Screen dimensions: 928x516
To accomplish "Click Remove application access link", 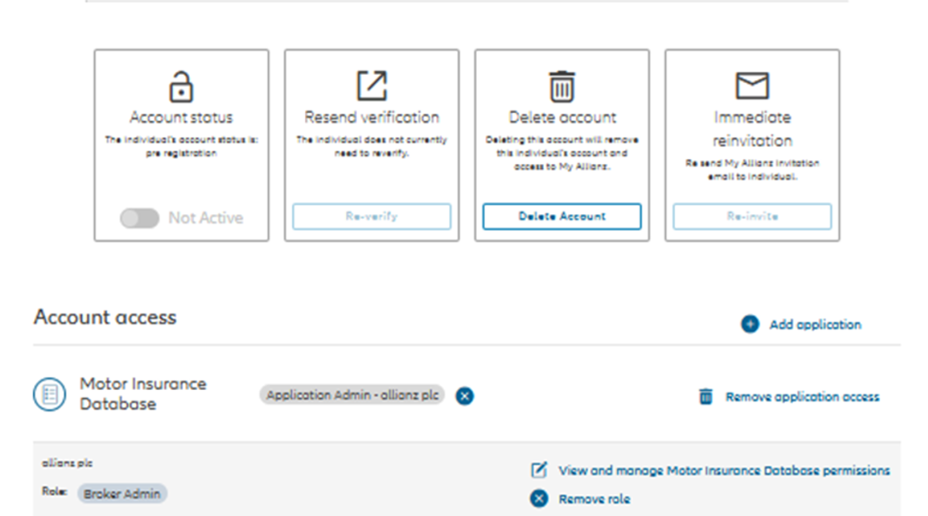I will point(803,396).
